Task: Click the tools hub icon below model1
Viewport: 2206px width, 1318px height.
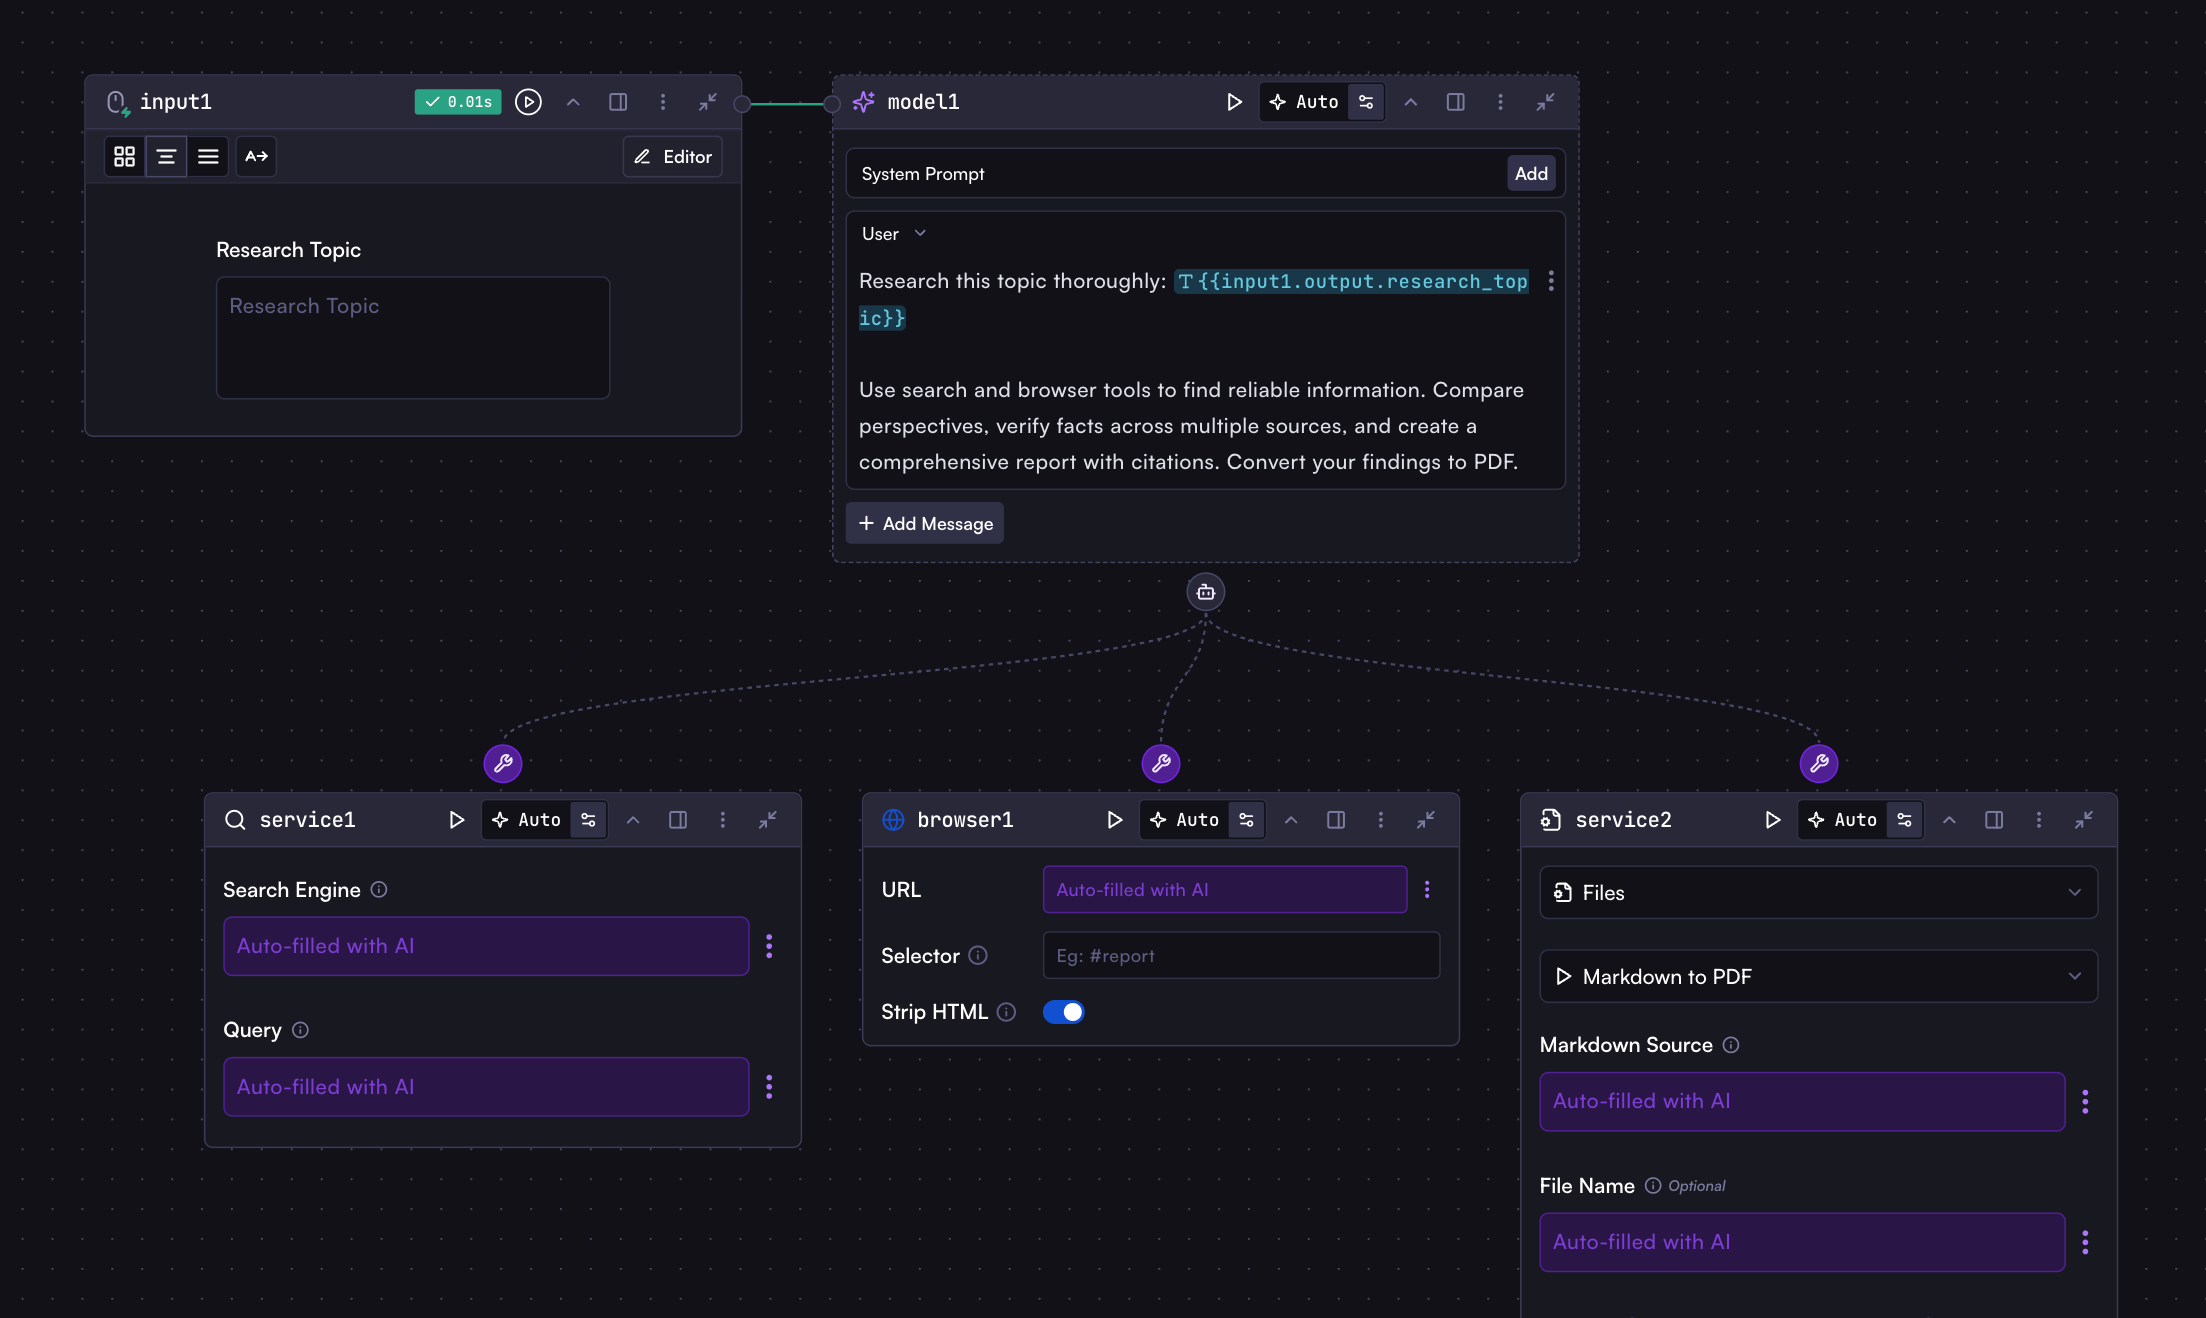Action: tap(1205, 591)
